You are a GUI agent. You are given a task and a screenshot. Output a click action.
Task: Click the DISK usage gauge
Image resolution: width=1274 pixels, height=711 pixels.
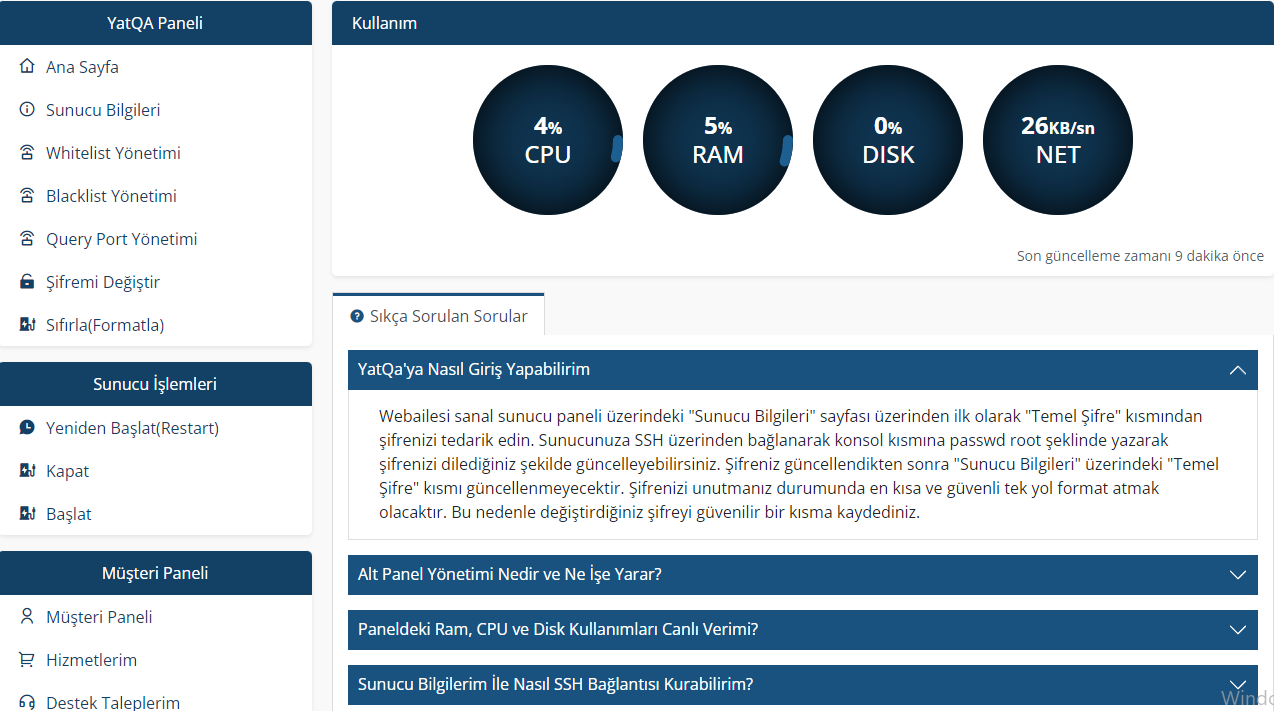(888, 141)
